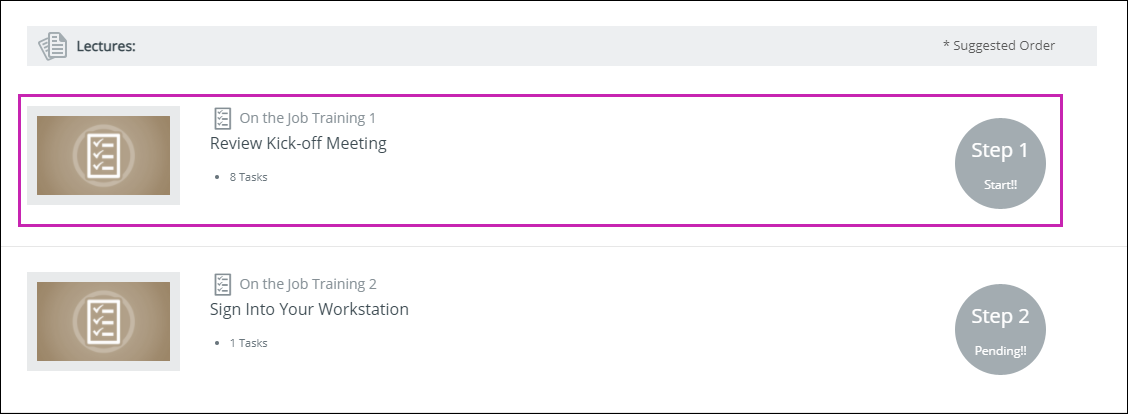Click checklist icon beside On the Job Training 2

223,284
